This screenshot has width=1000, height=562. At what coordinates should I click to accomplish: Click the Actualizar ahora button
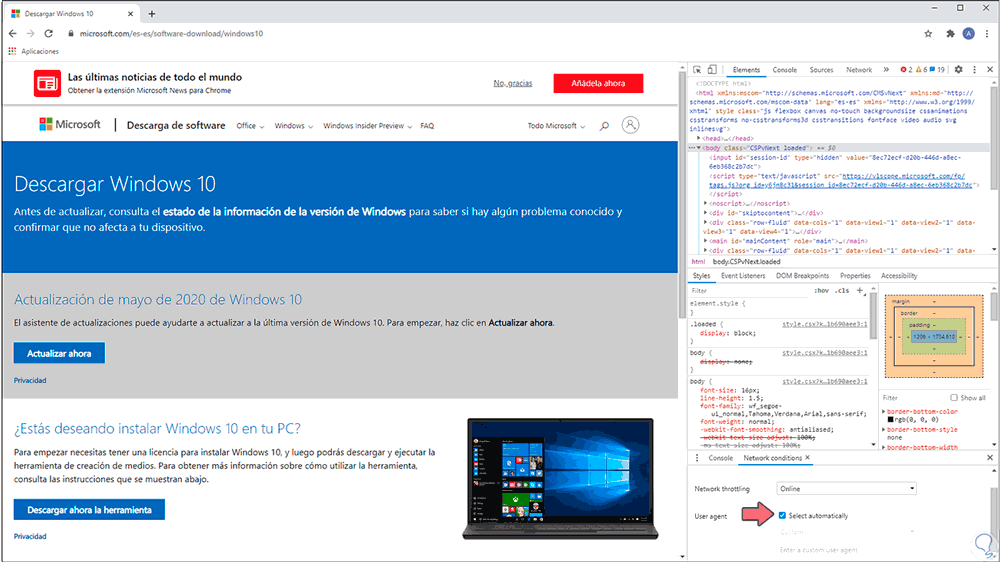59,353
